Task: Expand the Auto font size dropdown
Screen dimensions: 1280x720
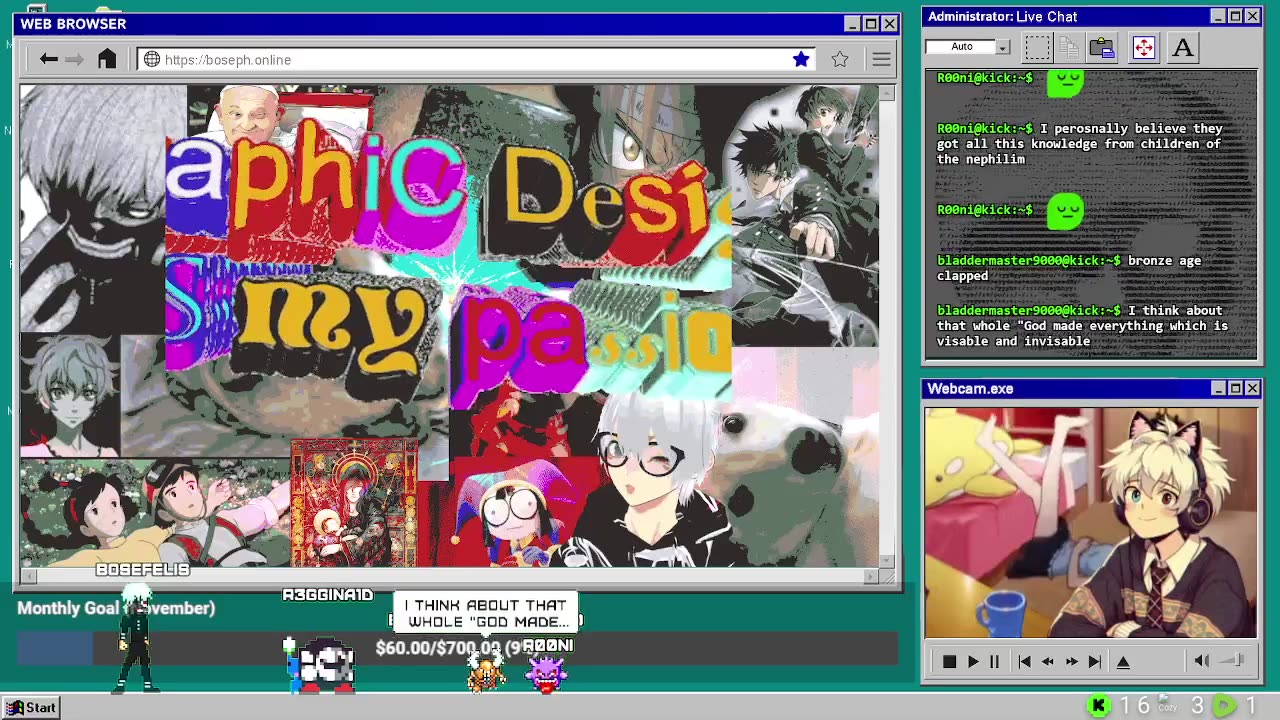Action: (1003, 47)
